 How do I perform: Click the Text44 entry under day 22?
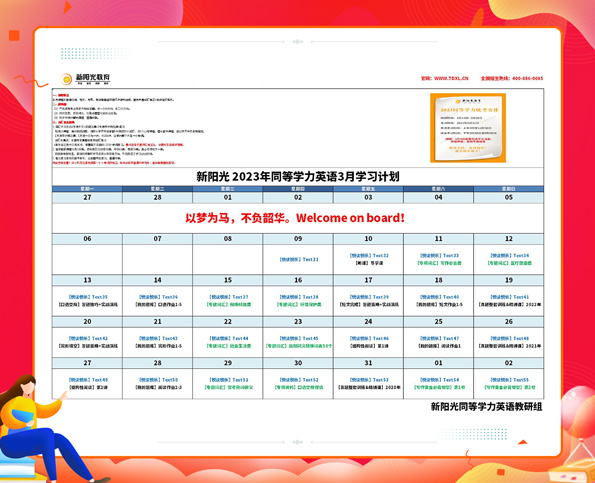tap(229, 338)
